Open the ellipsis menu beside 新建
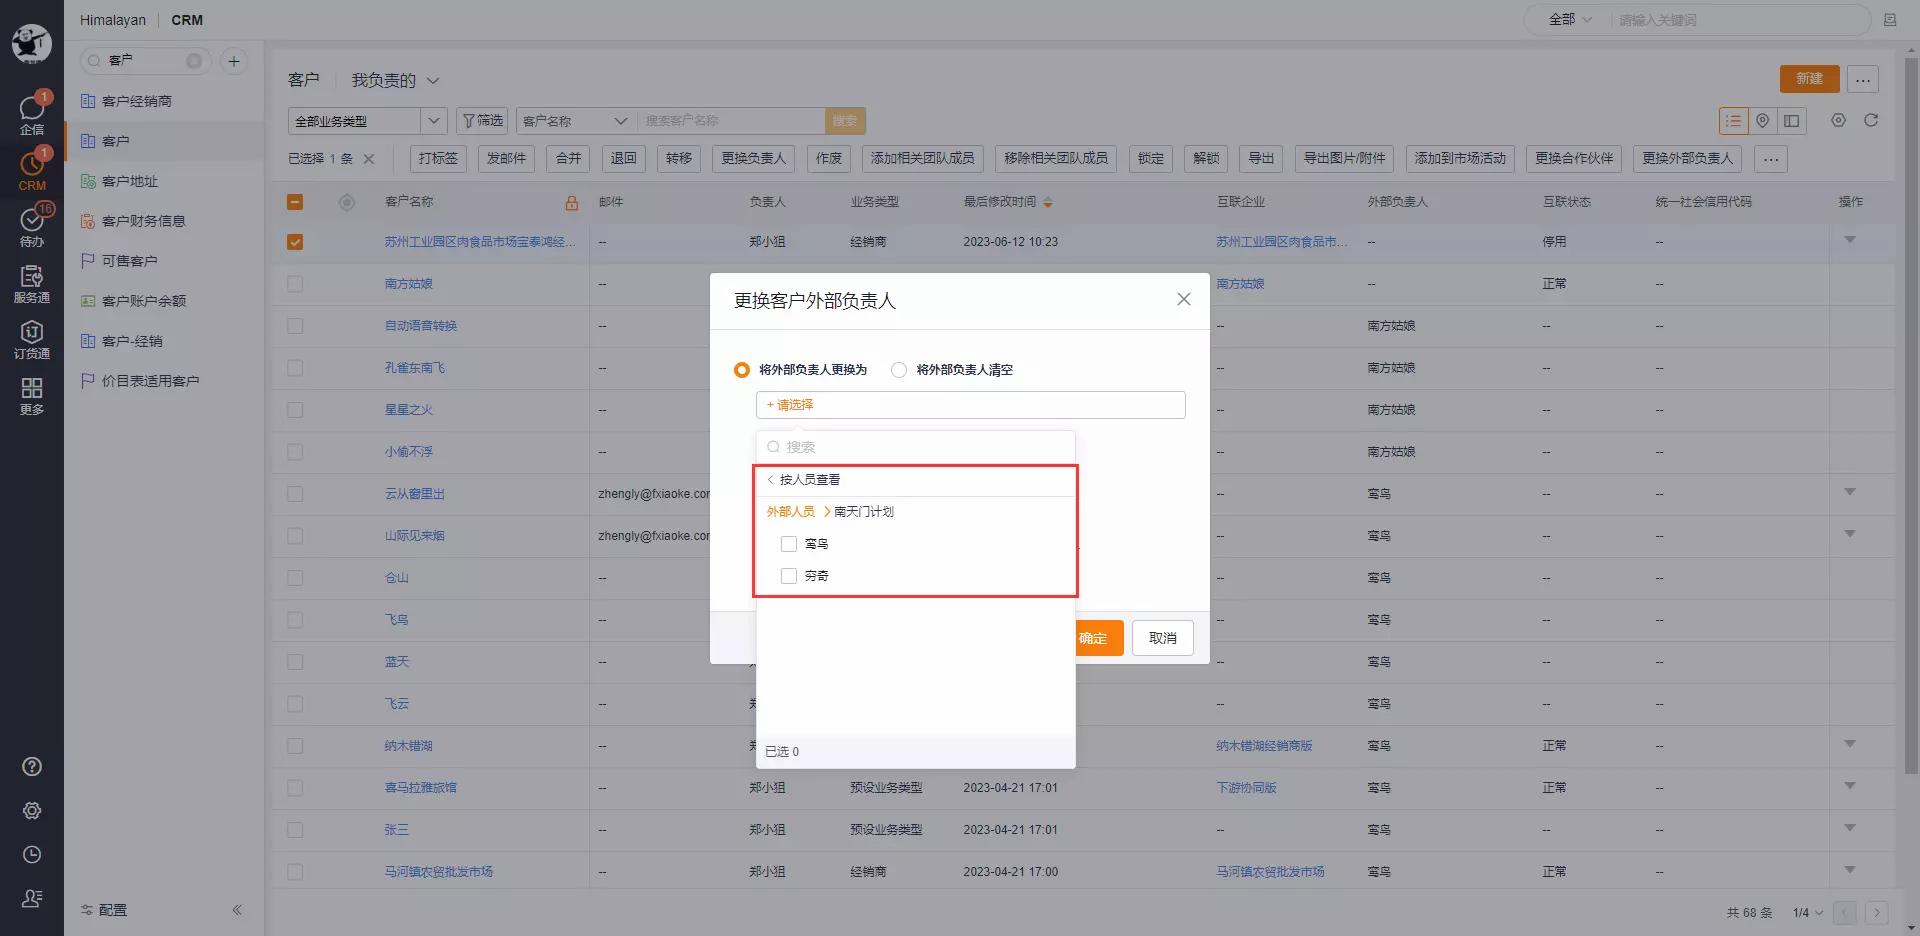The width and height of the screenshot is (1920, 936). pos(1862,79)
